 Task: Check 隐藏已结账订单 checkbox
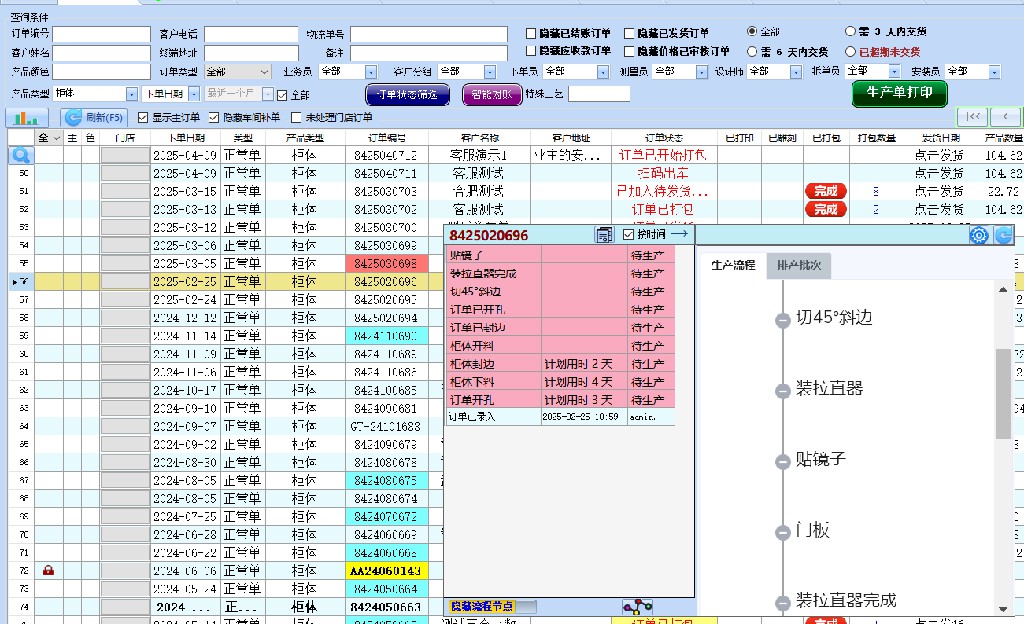[x=531, y=33]
